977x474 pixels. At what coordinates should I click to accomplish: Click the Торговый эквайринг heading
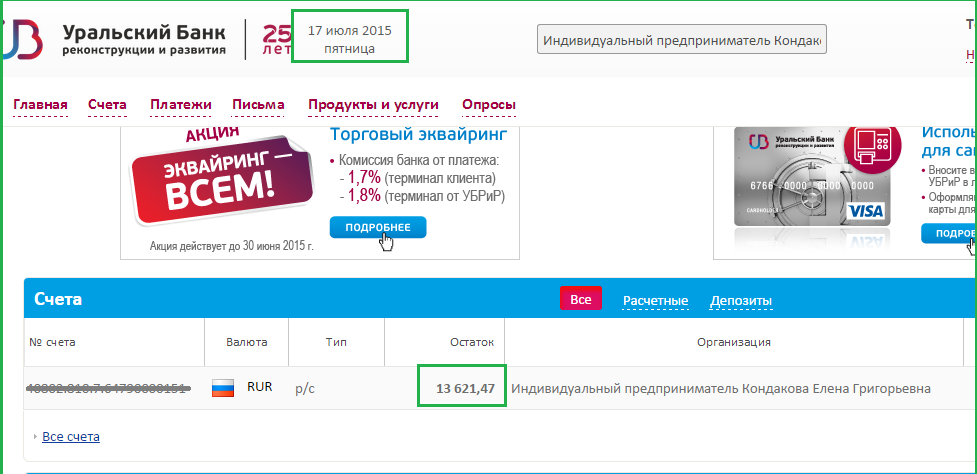[x=419, y=134]
